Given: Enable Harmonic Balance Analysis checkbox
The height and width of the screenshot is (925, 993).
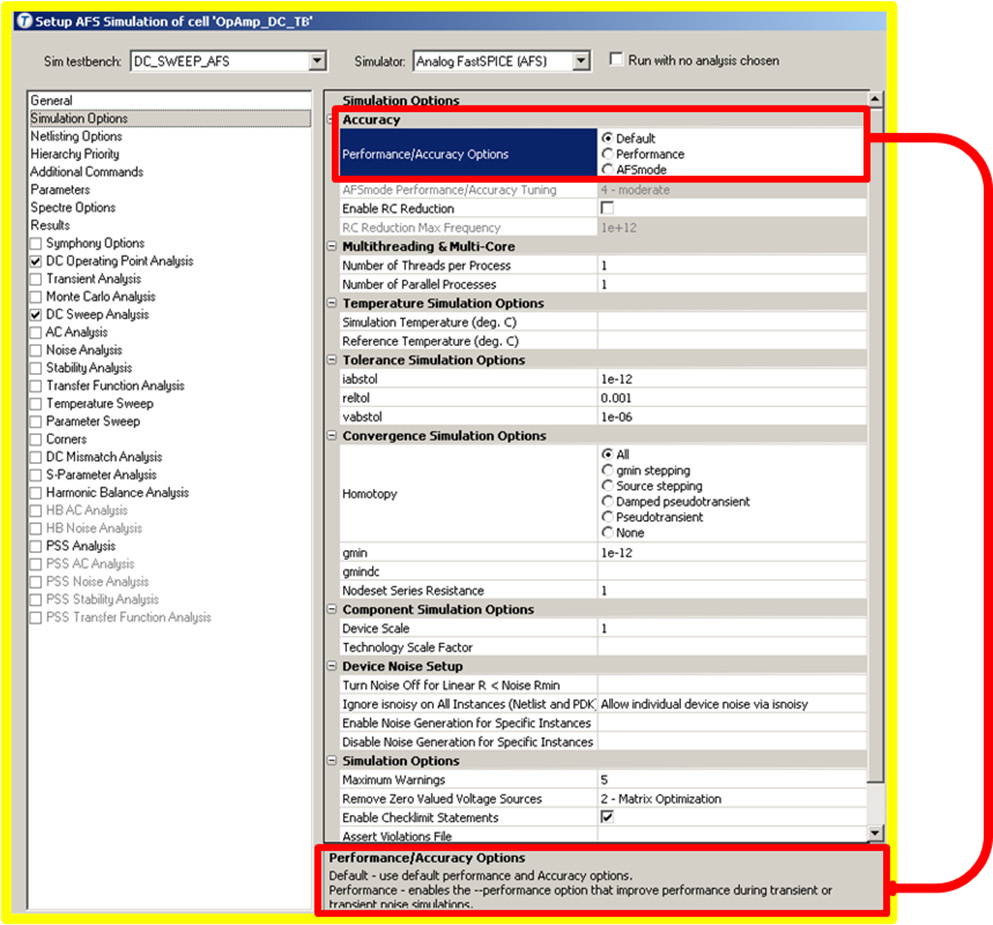Looking at the screenshot, I should pos(36,493).
